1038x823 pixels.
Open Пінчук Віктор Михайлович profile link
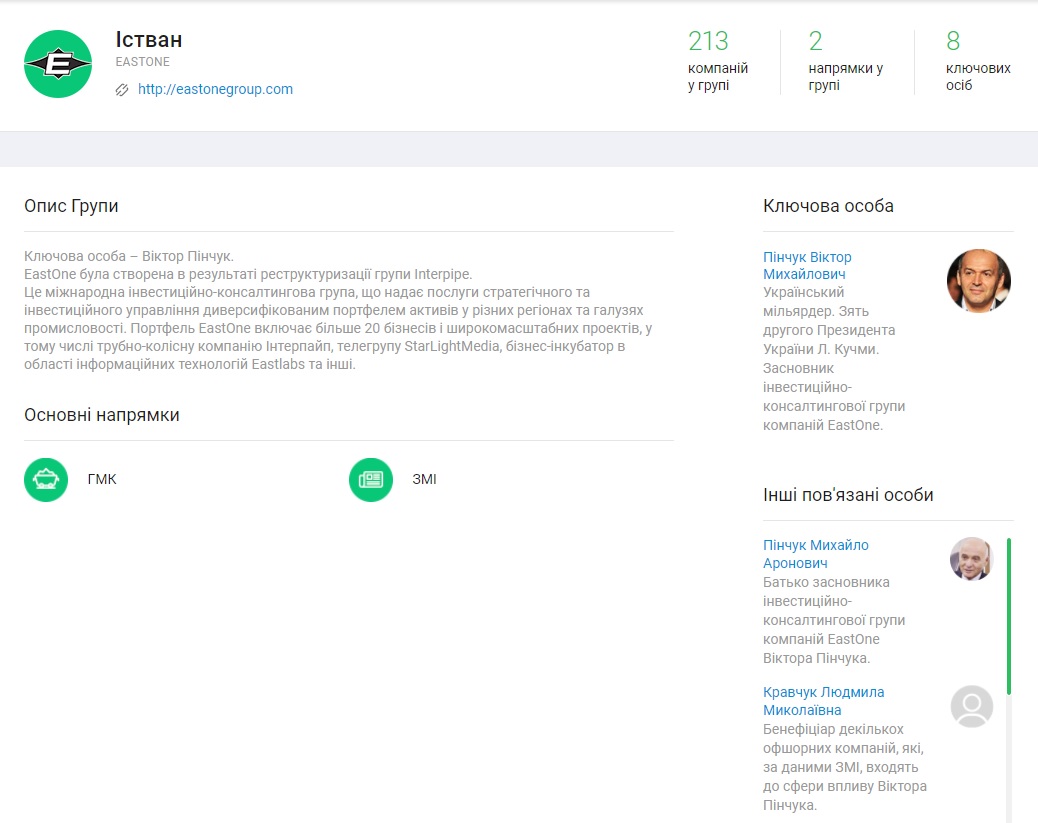coord(807,265)
